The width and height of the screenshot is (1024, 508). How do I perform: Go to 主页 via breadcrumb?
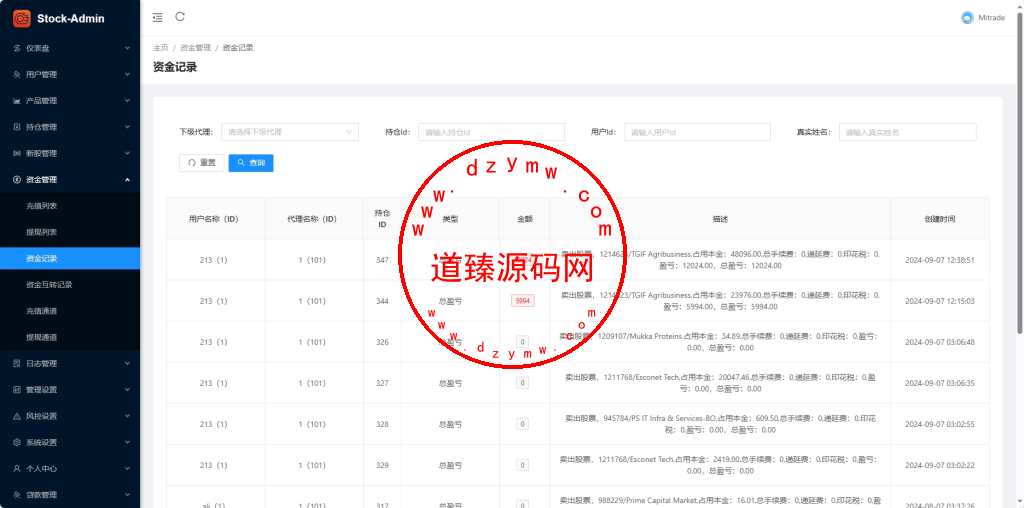[x=161, y=48]
